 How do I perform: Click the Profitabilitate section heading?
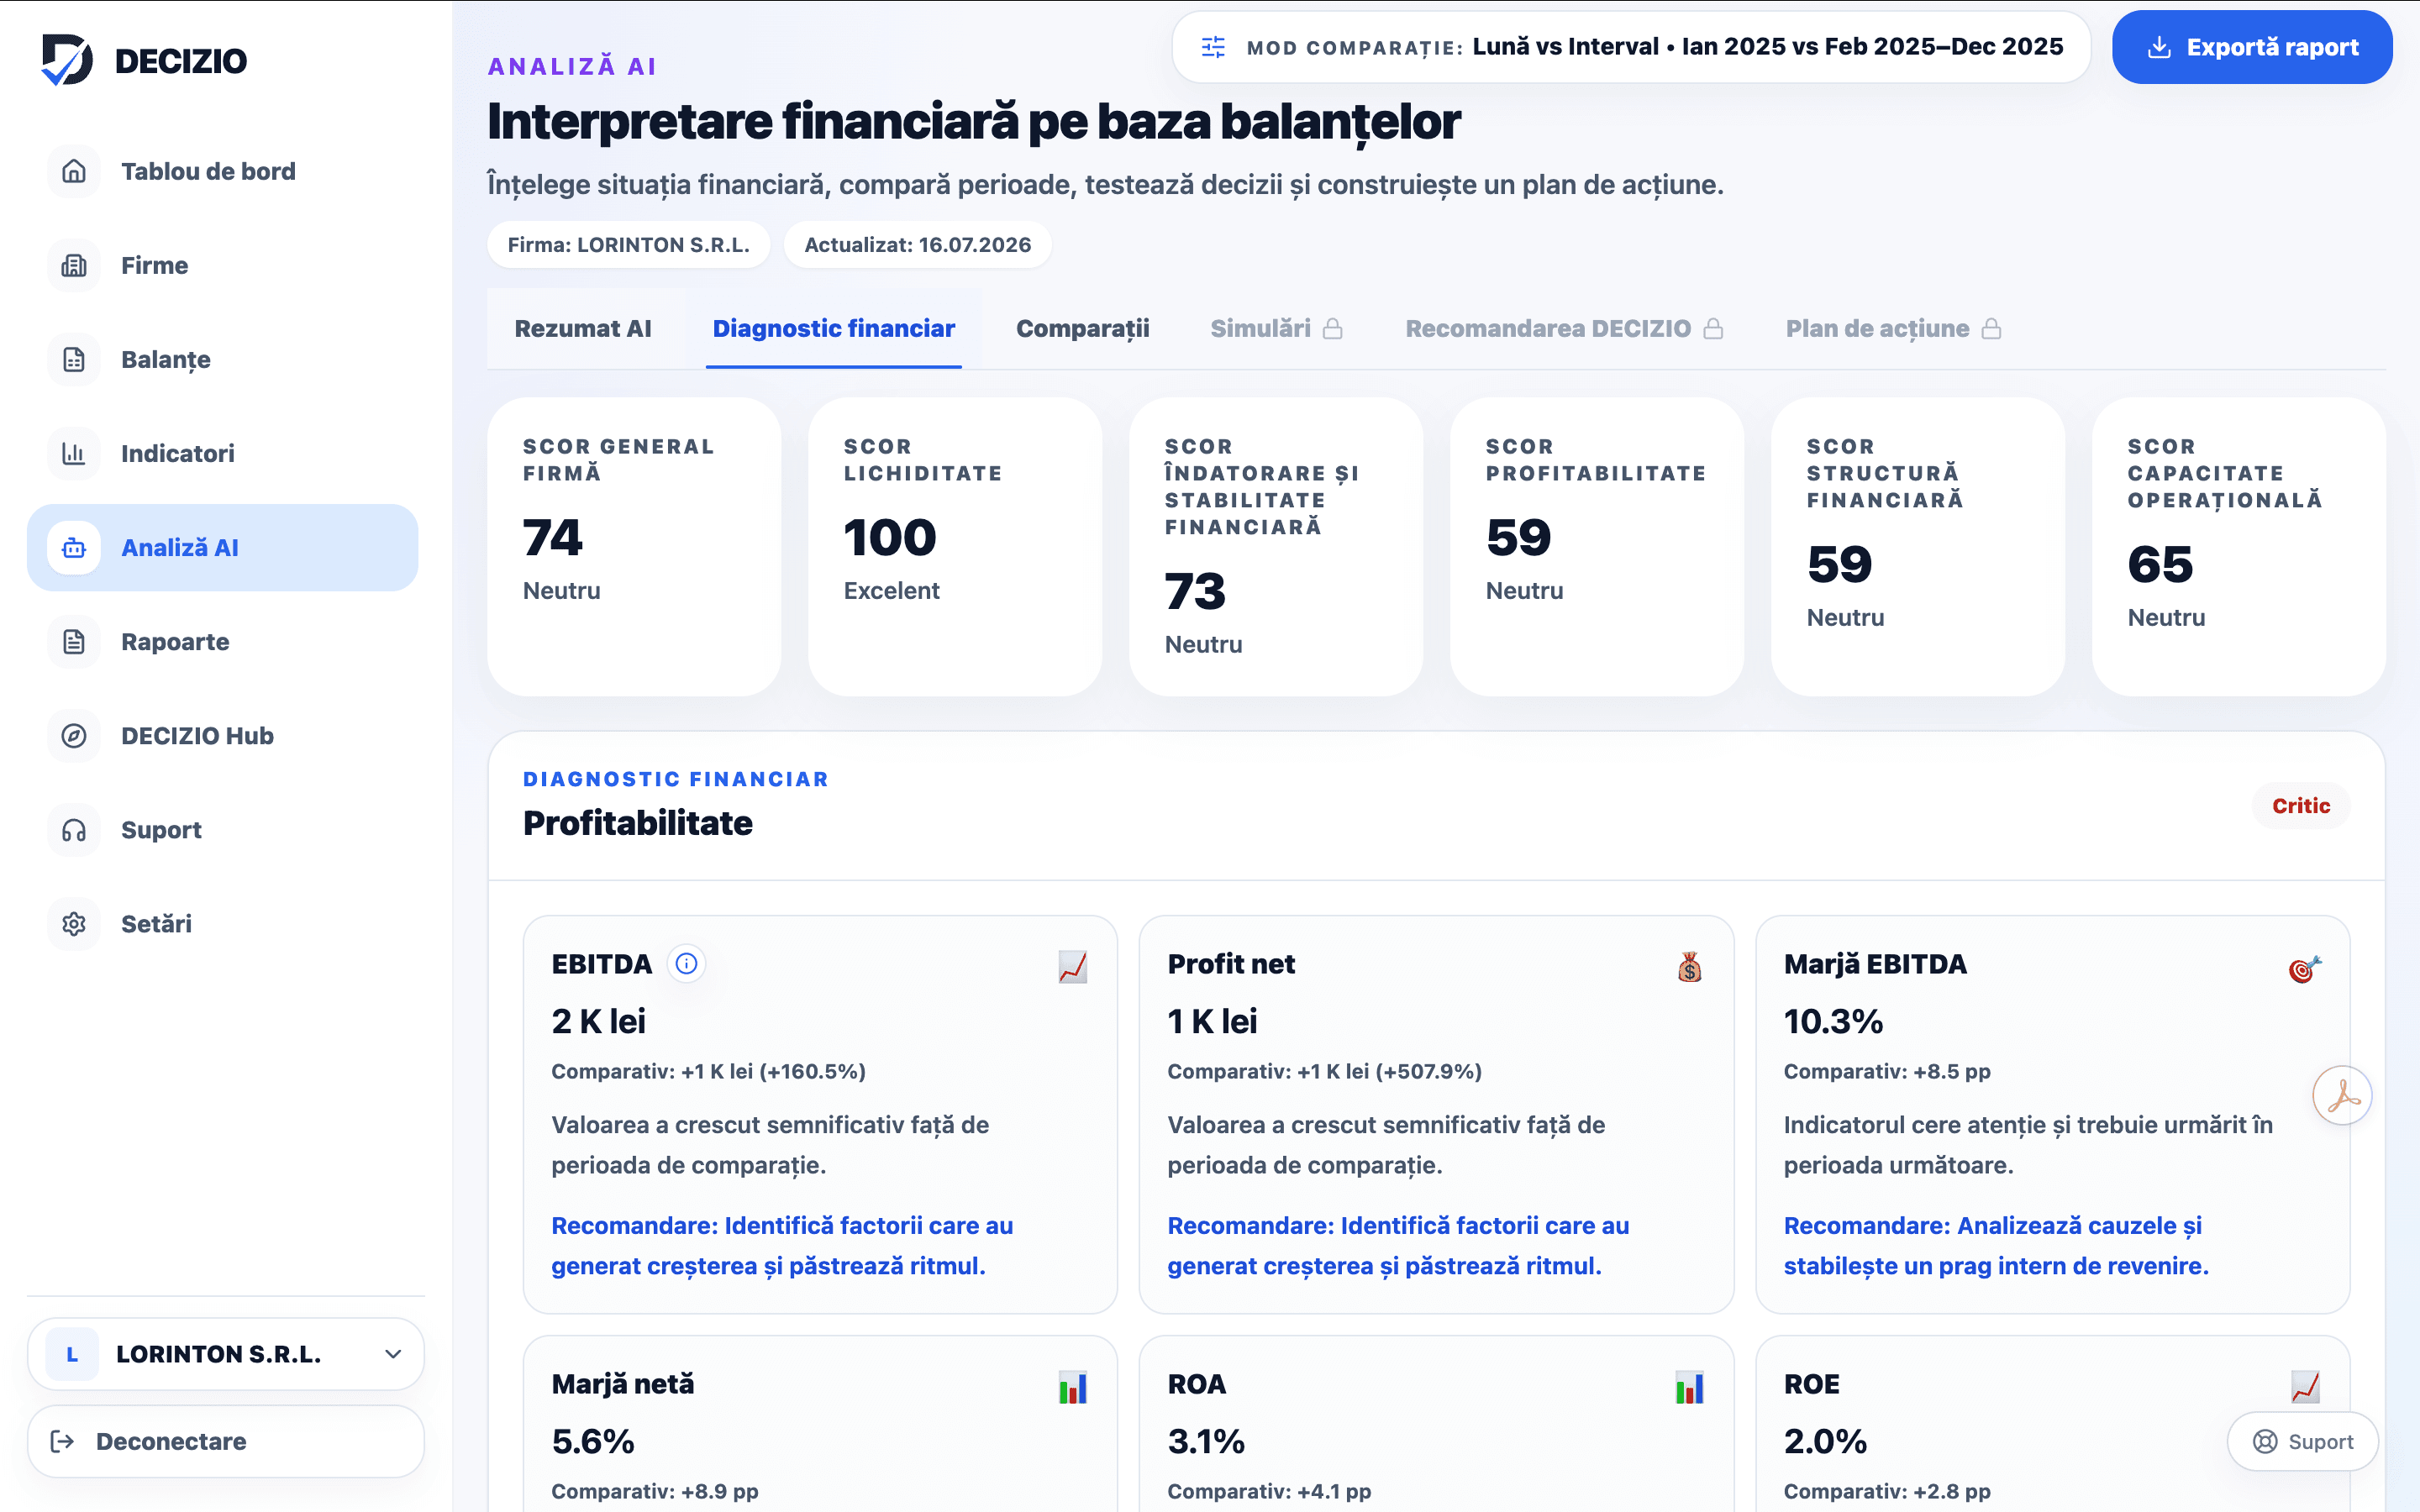point(638,823)
